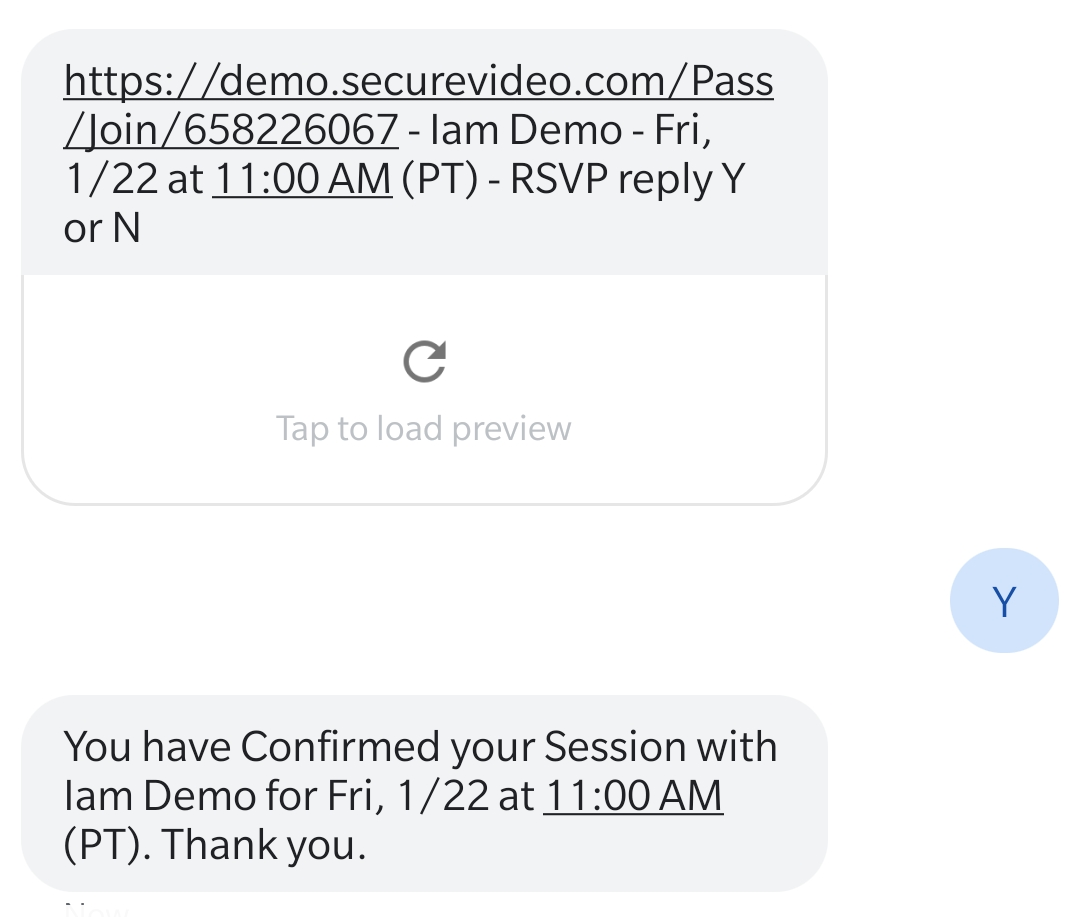Select the sent "Y" reply bubble

[1003, 601]
